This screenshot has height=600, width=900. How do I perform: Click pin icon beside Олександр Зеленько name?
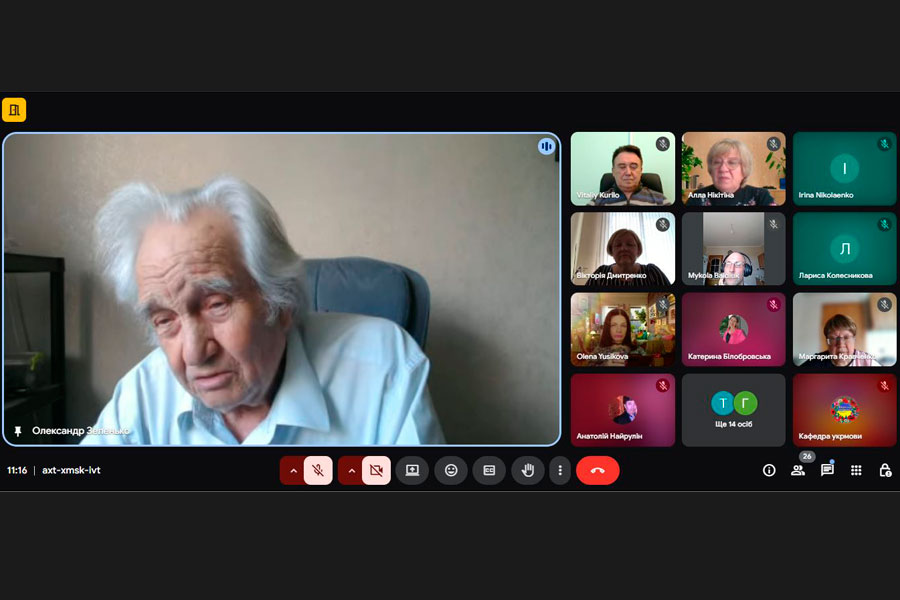coord(18,431)
